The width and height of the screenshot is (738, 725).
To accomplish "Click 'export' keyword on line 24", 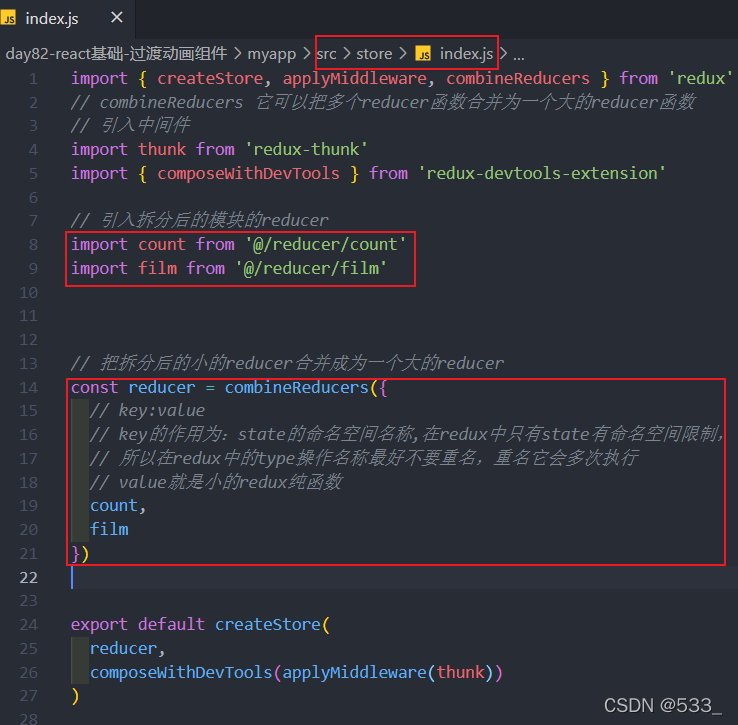I will tap(99, 625).
